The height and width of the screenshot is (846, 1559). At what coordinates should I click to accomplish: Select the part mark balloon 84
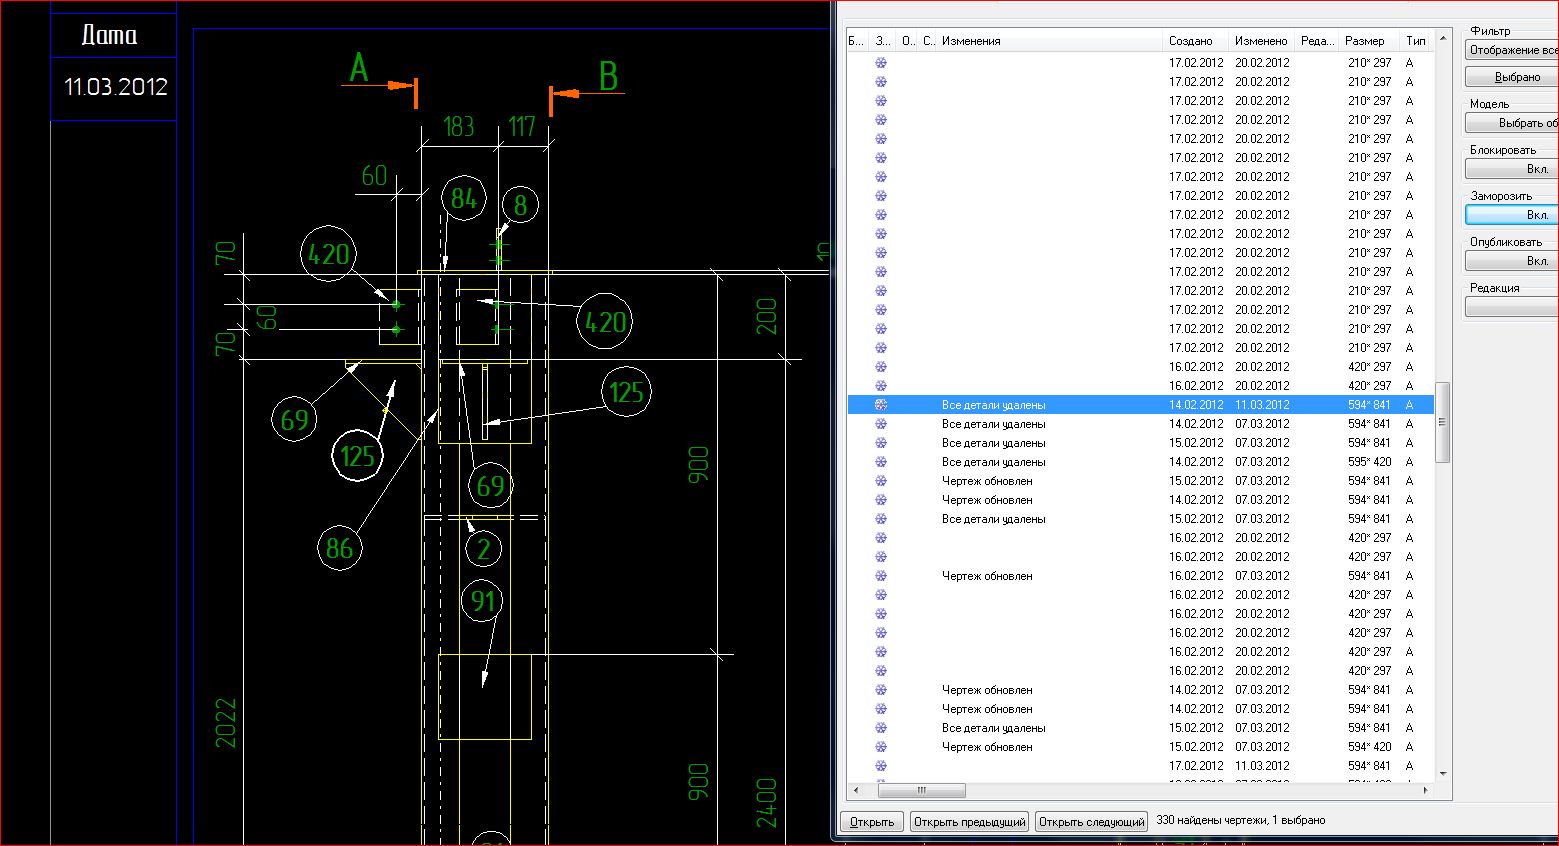tap(463, 199)
